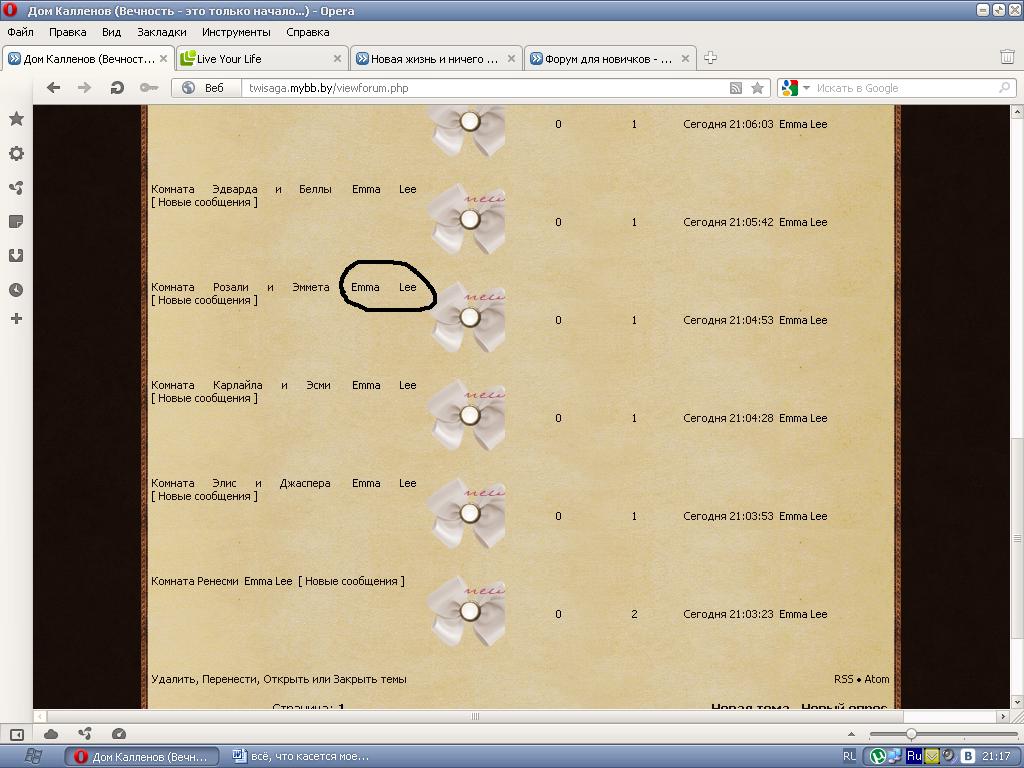The width and height of the screenshot is (1024, 768).
Task: Open the Правка menu
Action: point(67,32)
